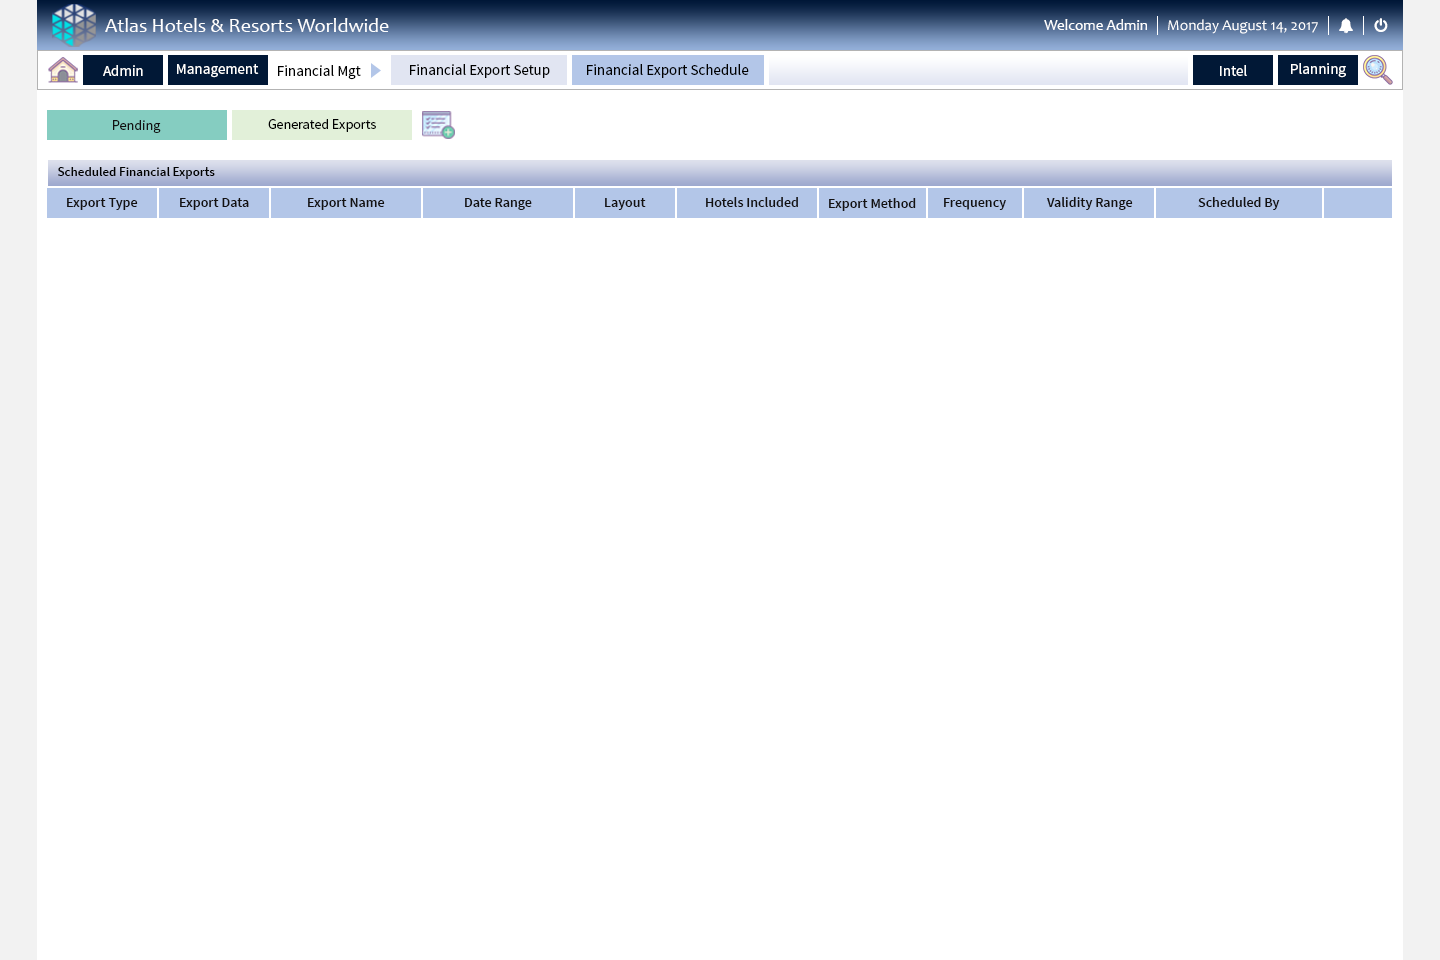Sort by the Frequency column
Viewport: 1440px width, 960px height.
pos(974,202)
